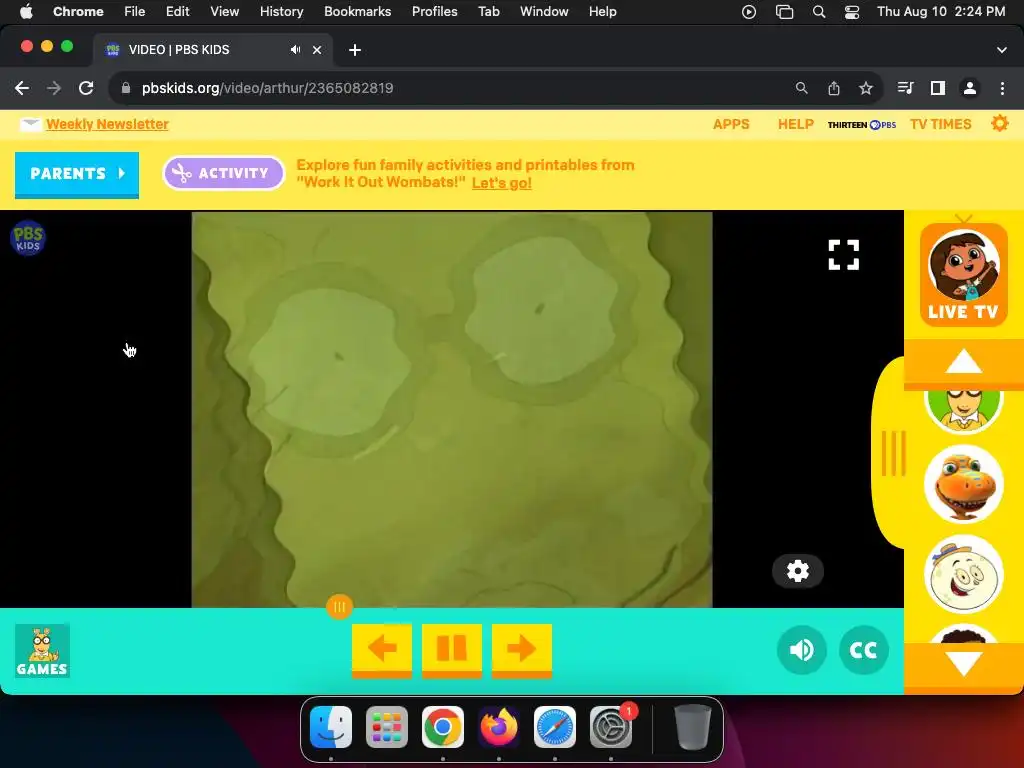Viewport: 1024px width, 768px height.
Task: Expand the tab search chevron
Action: [x=1002, y=50]
